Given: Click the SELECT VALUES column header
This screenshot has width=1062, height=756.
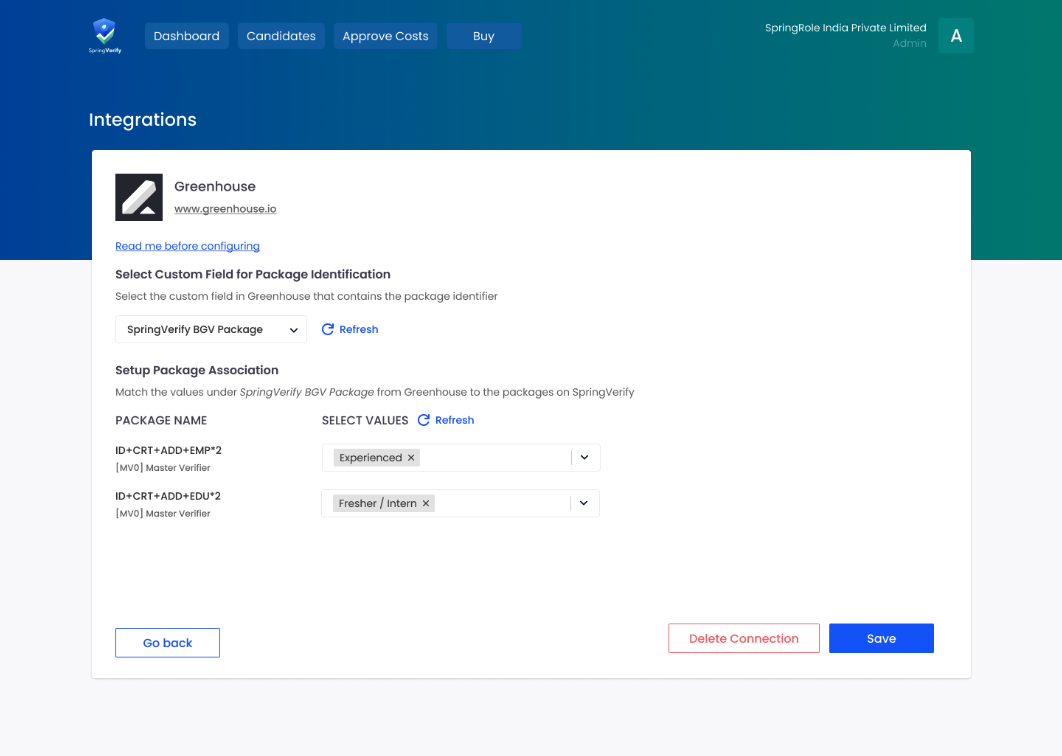Looking at the screenshot, I should coord(365,420).
